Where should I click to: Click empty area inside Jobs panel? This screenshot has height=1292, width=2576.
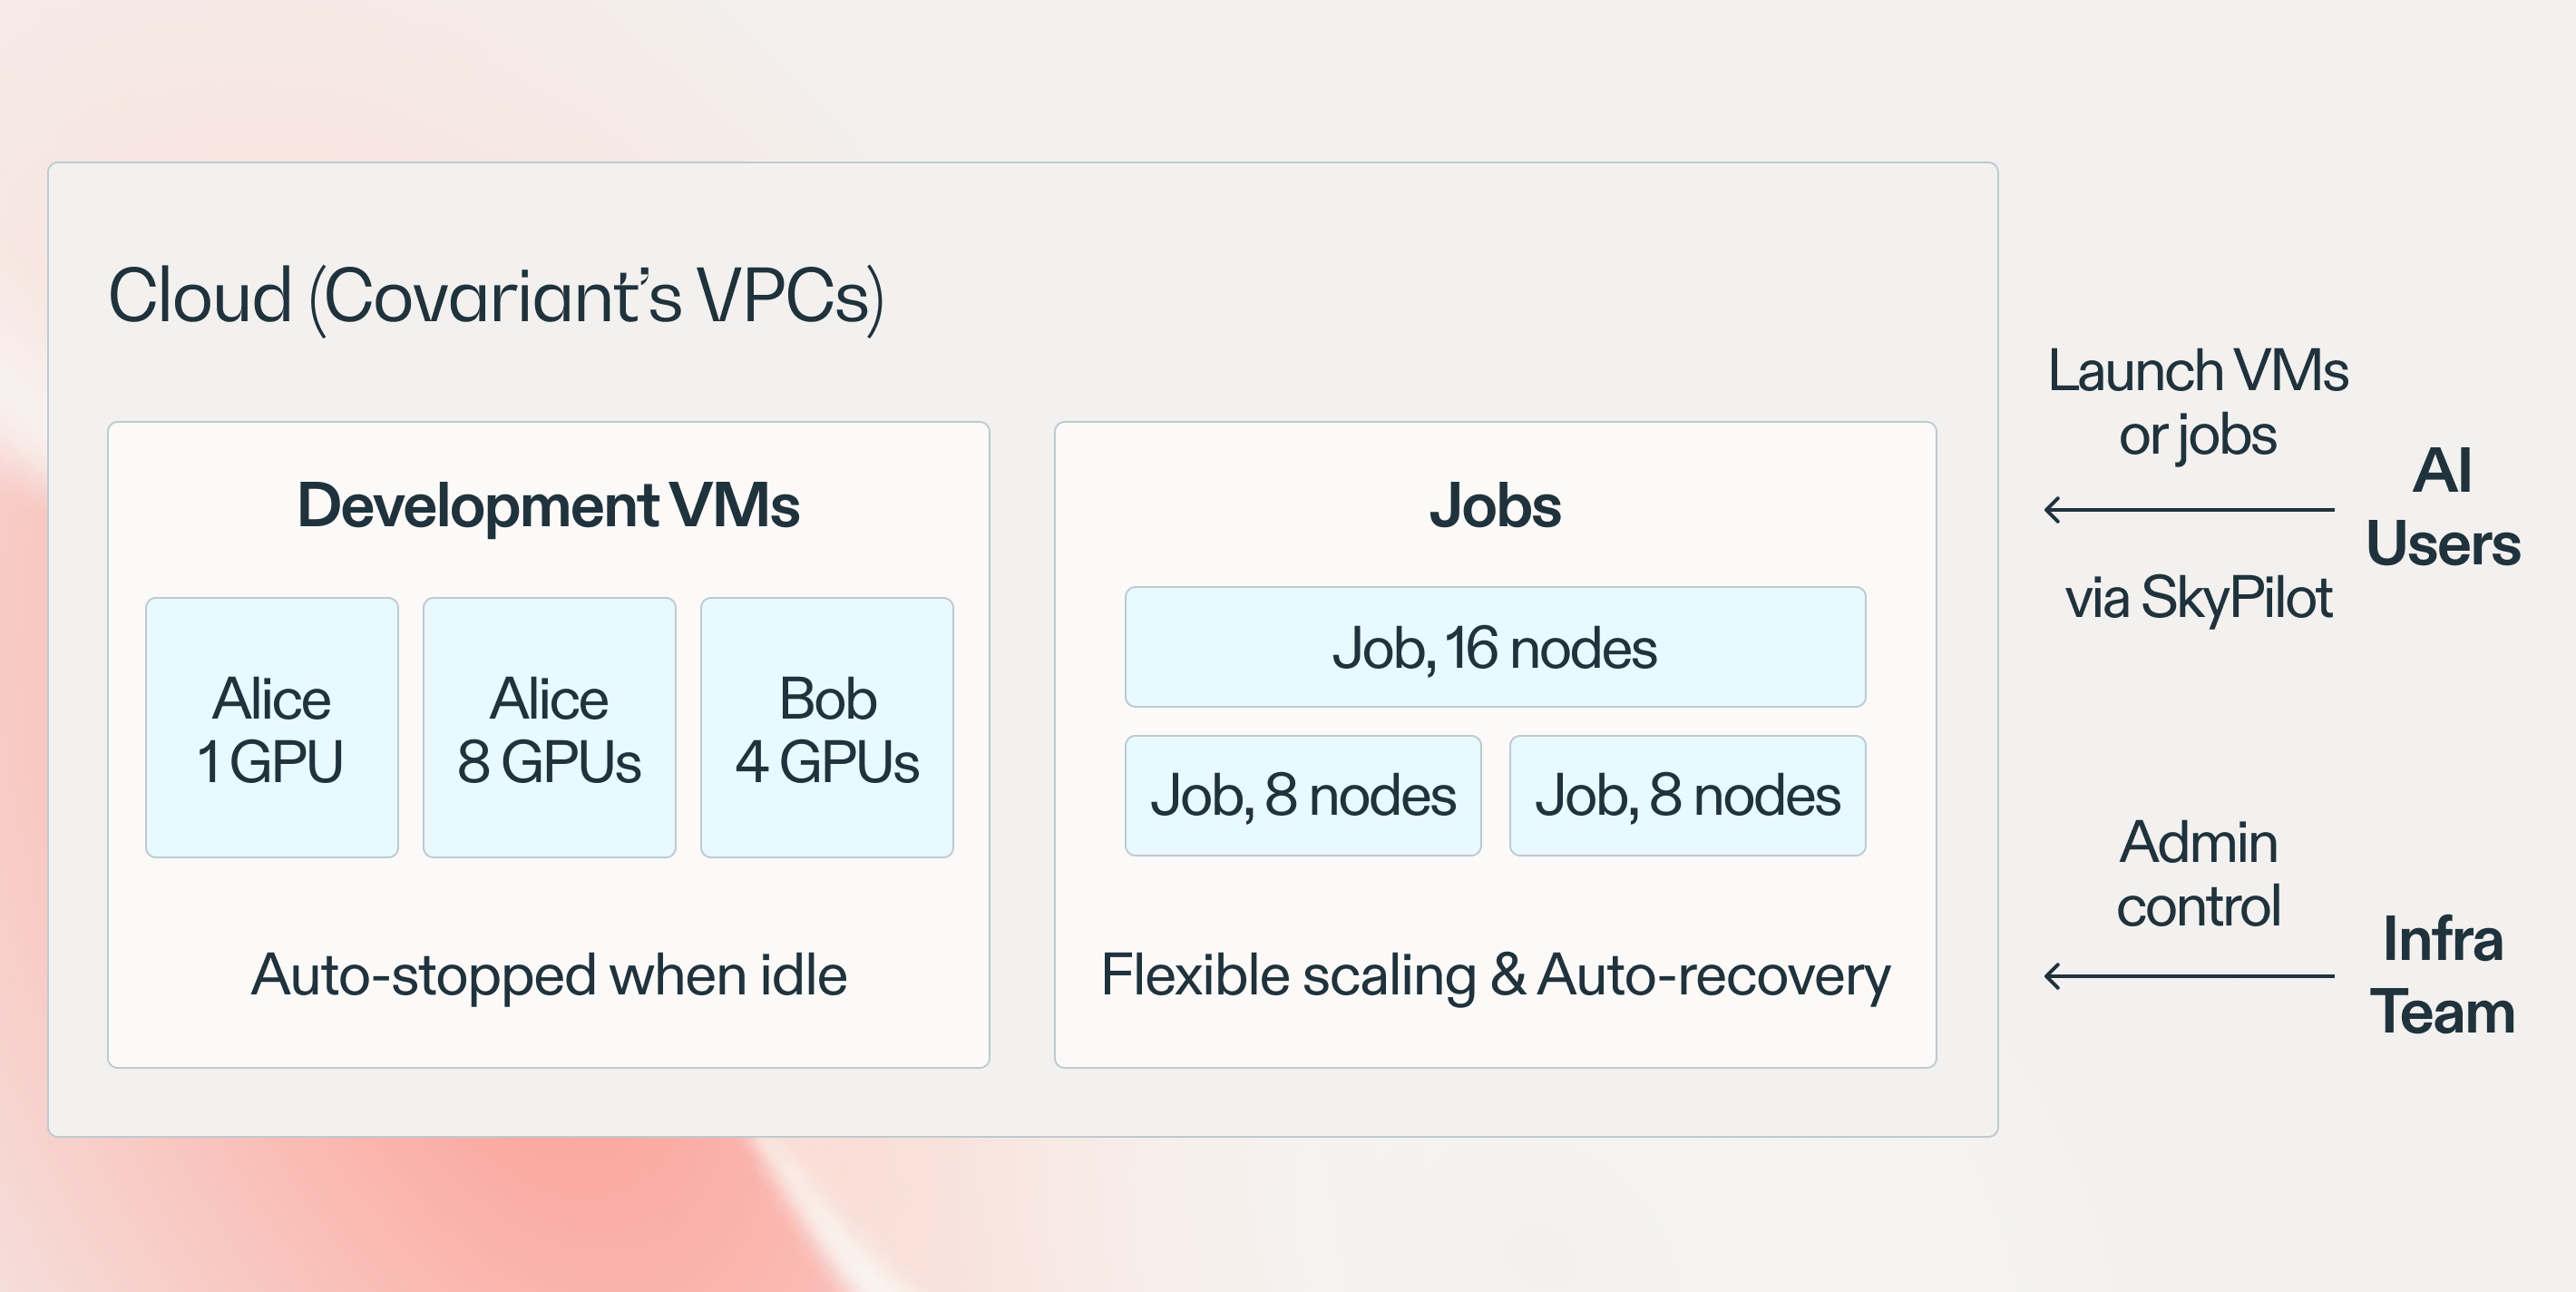(x=1495, y=900)
